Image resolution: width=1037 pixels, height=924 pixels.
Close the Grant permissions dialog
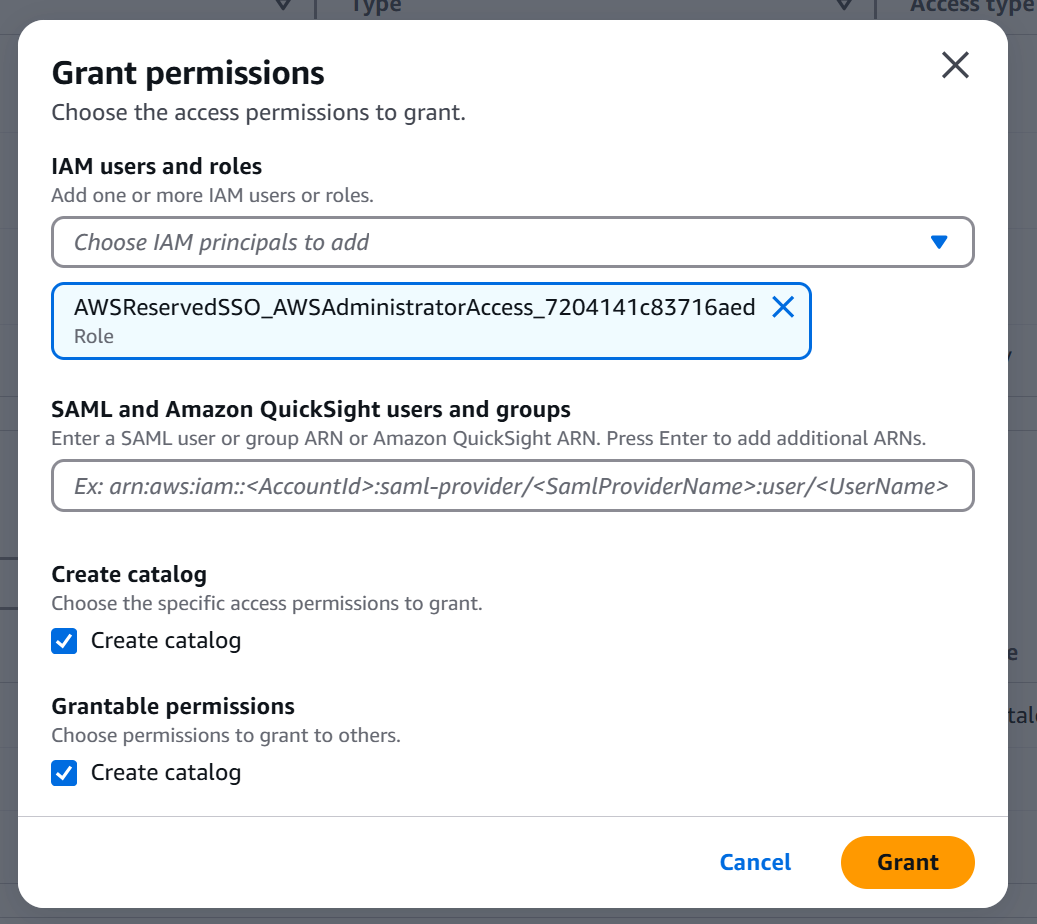pos(955,66)
